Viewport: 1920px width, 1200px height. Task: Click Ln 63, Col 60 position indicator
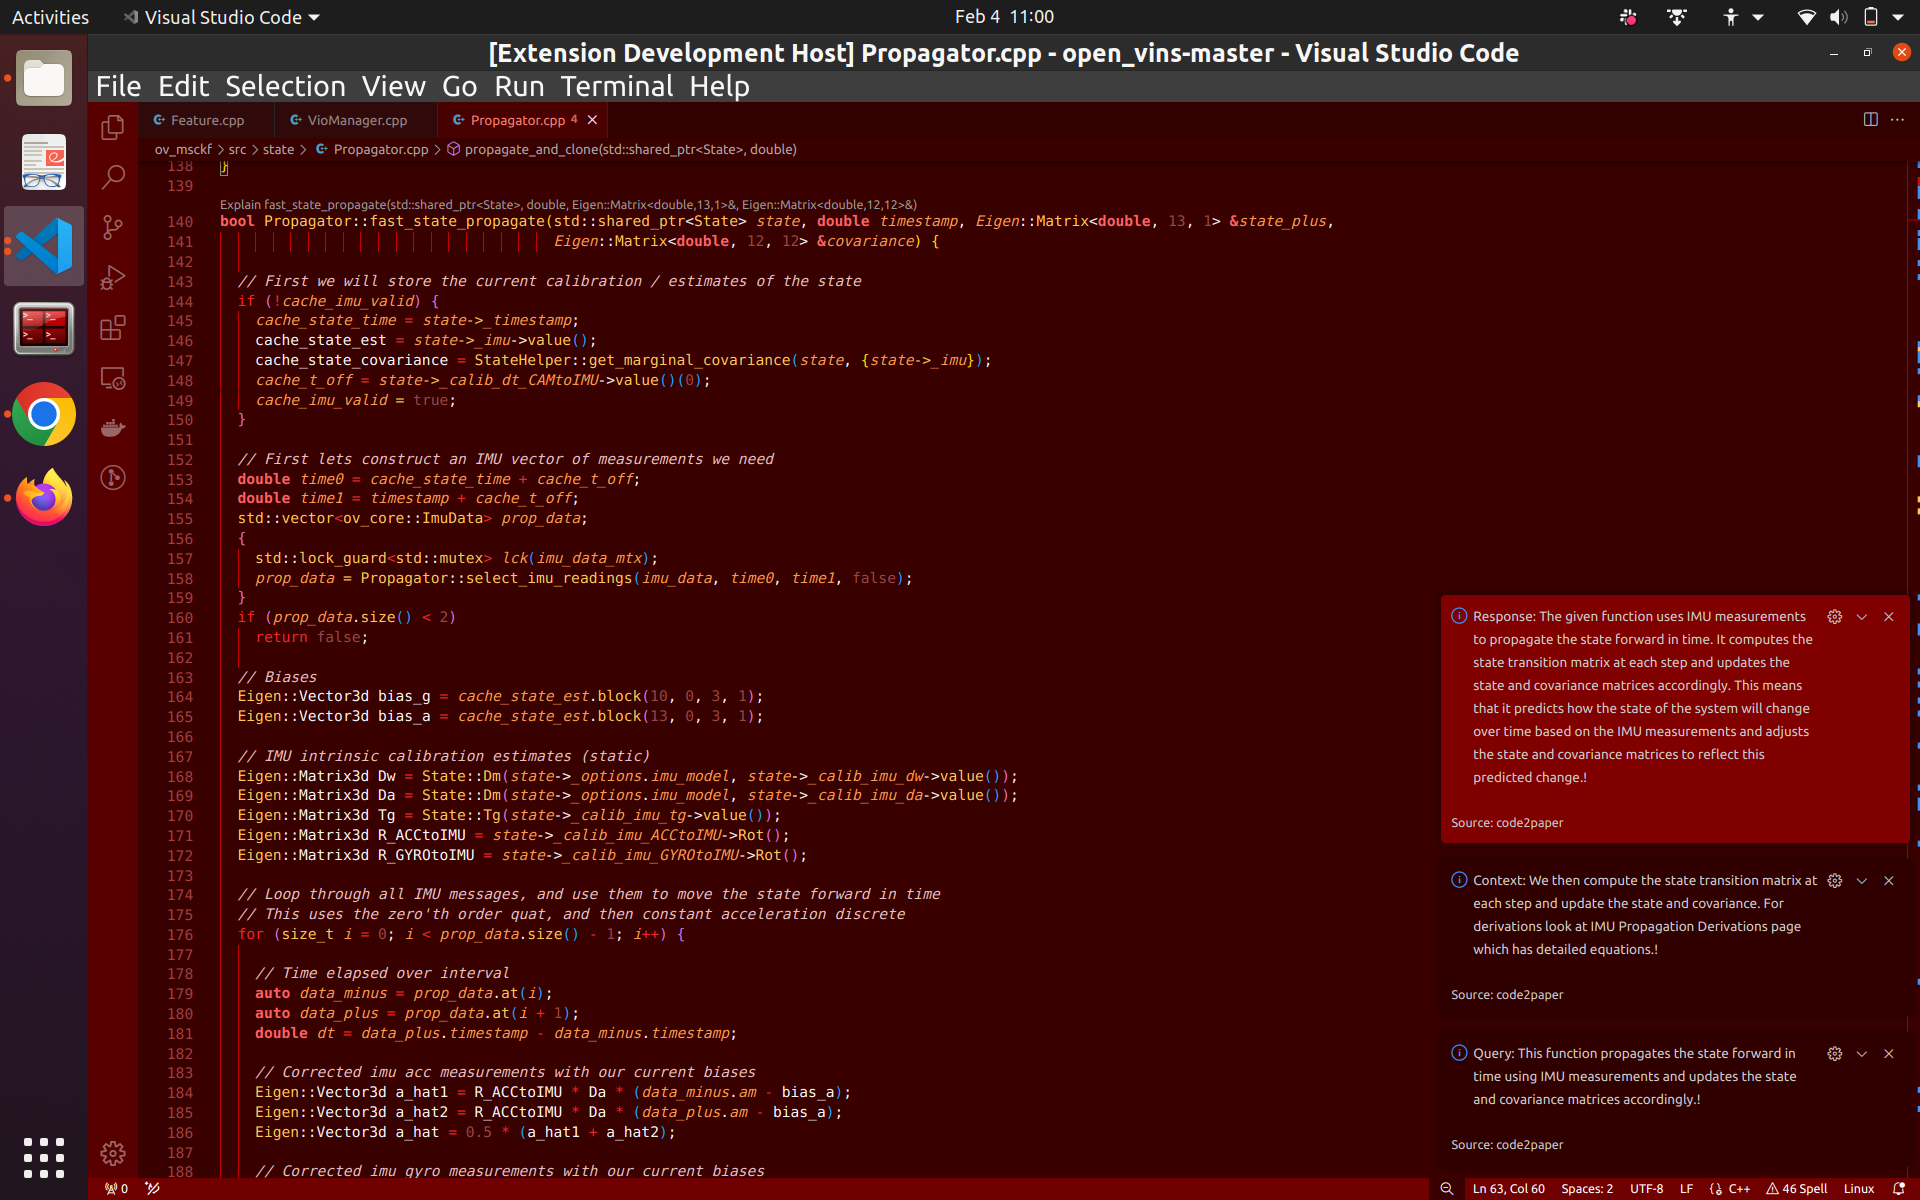click(1508, 1188)
